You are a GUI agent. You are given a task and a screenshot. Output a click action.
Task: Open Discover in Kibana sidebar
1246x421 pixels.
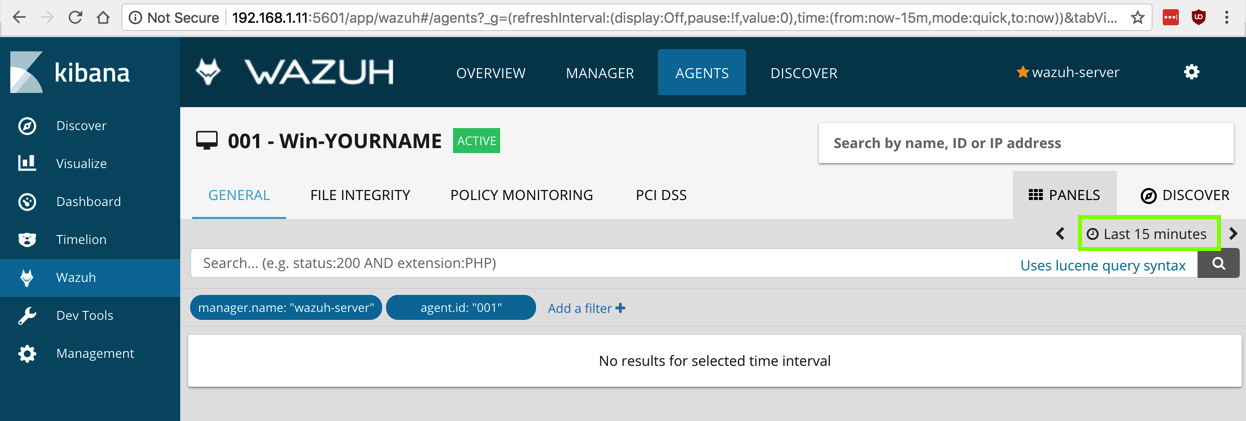[80, 126]
